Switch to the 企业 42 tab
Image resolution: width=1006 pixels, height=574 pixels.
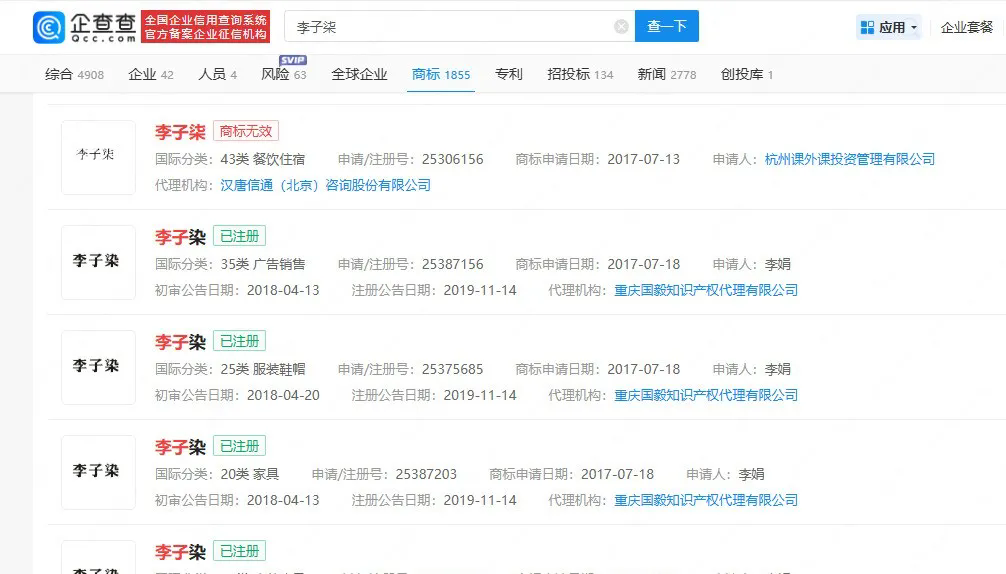[x=151, y=74]
